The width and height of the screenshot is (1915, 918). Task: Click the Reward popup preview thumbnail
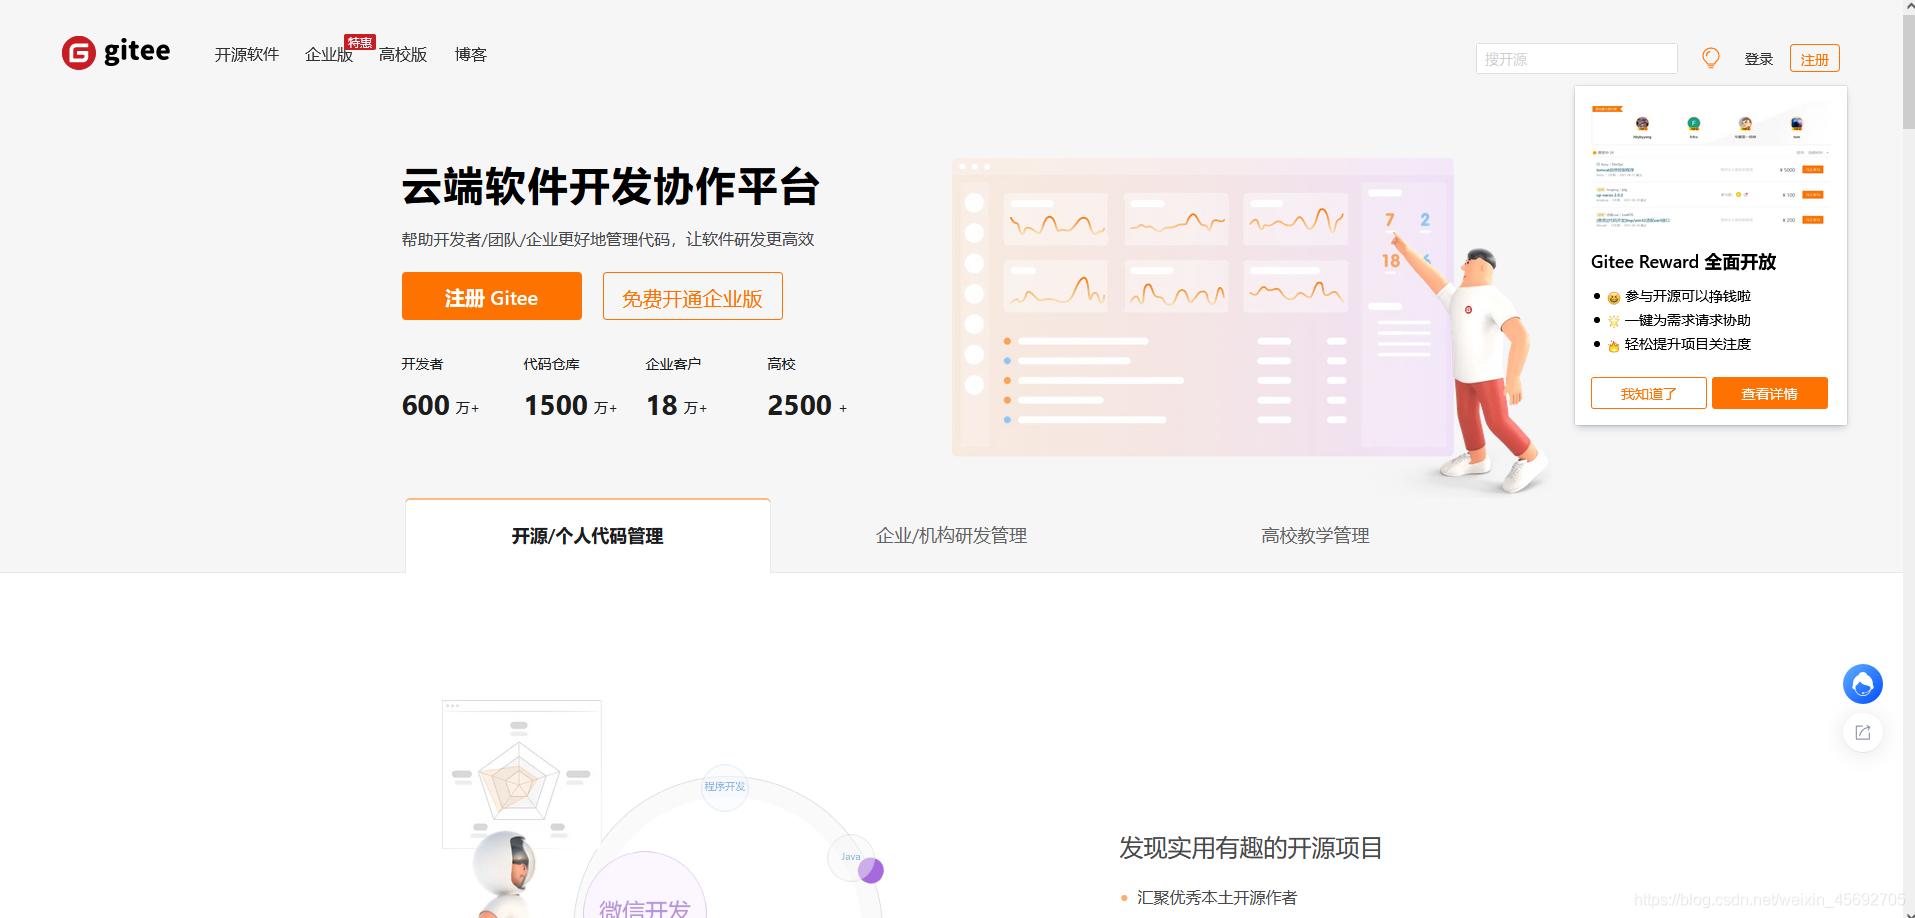[1710, 166]
